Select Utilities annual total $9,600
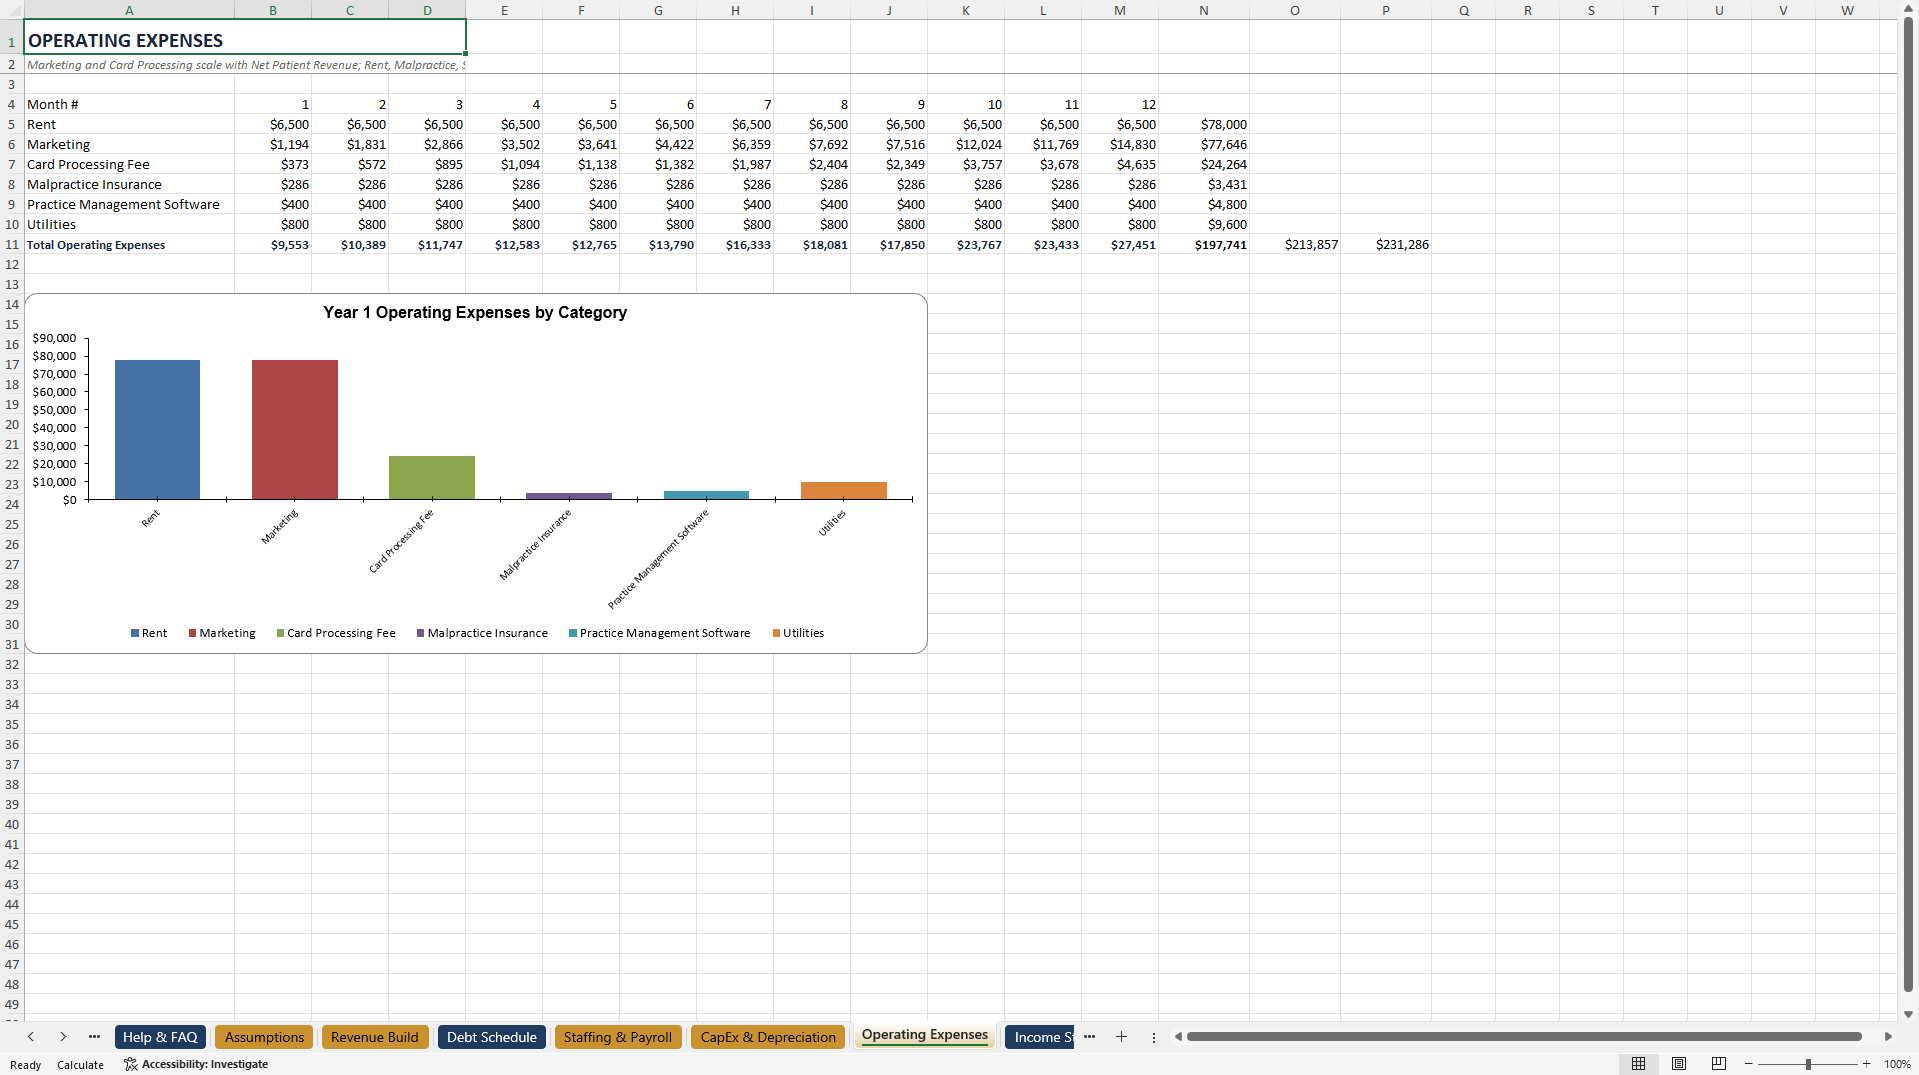Viewport: 1919px width, 1075px height. click(x=1204, y=224)
